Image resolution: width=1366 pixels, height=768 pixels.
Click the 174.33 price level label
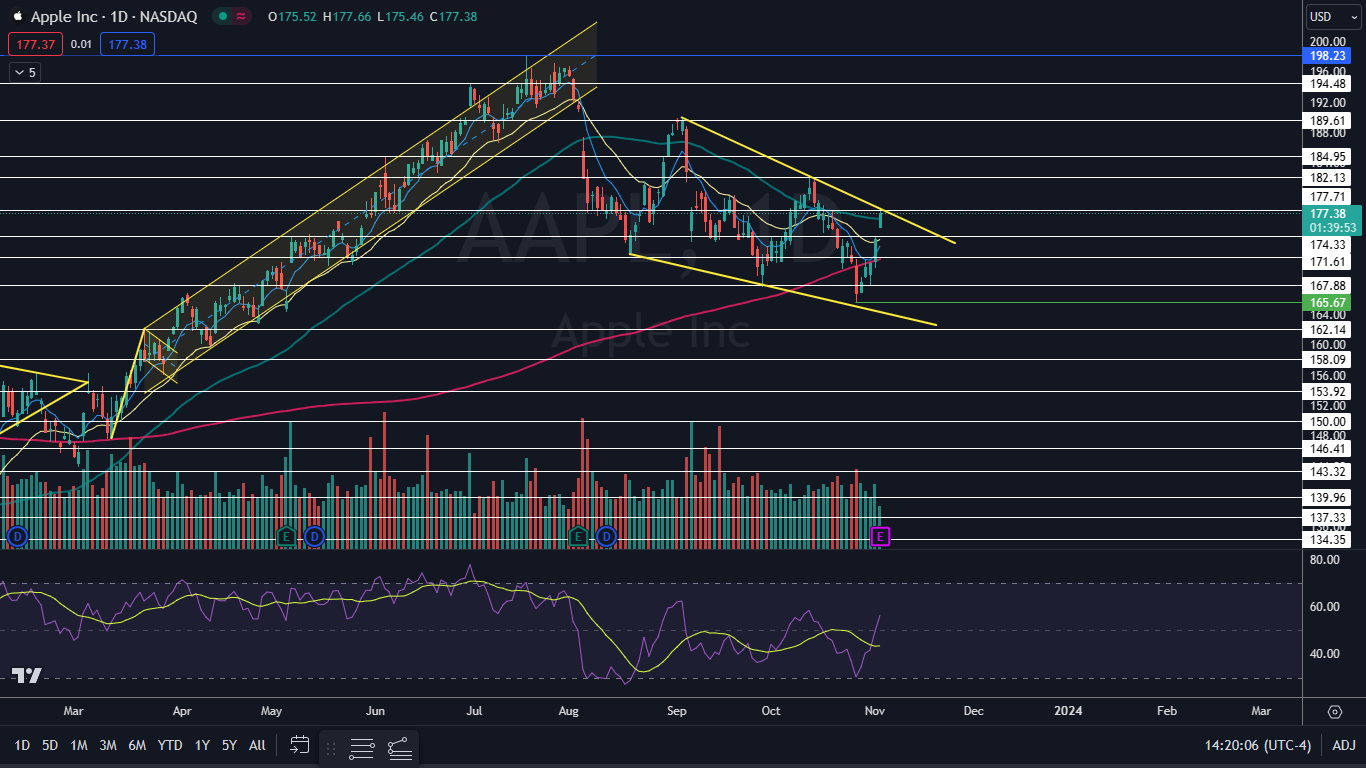coord(1328,245)
